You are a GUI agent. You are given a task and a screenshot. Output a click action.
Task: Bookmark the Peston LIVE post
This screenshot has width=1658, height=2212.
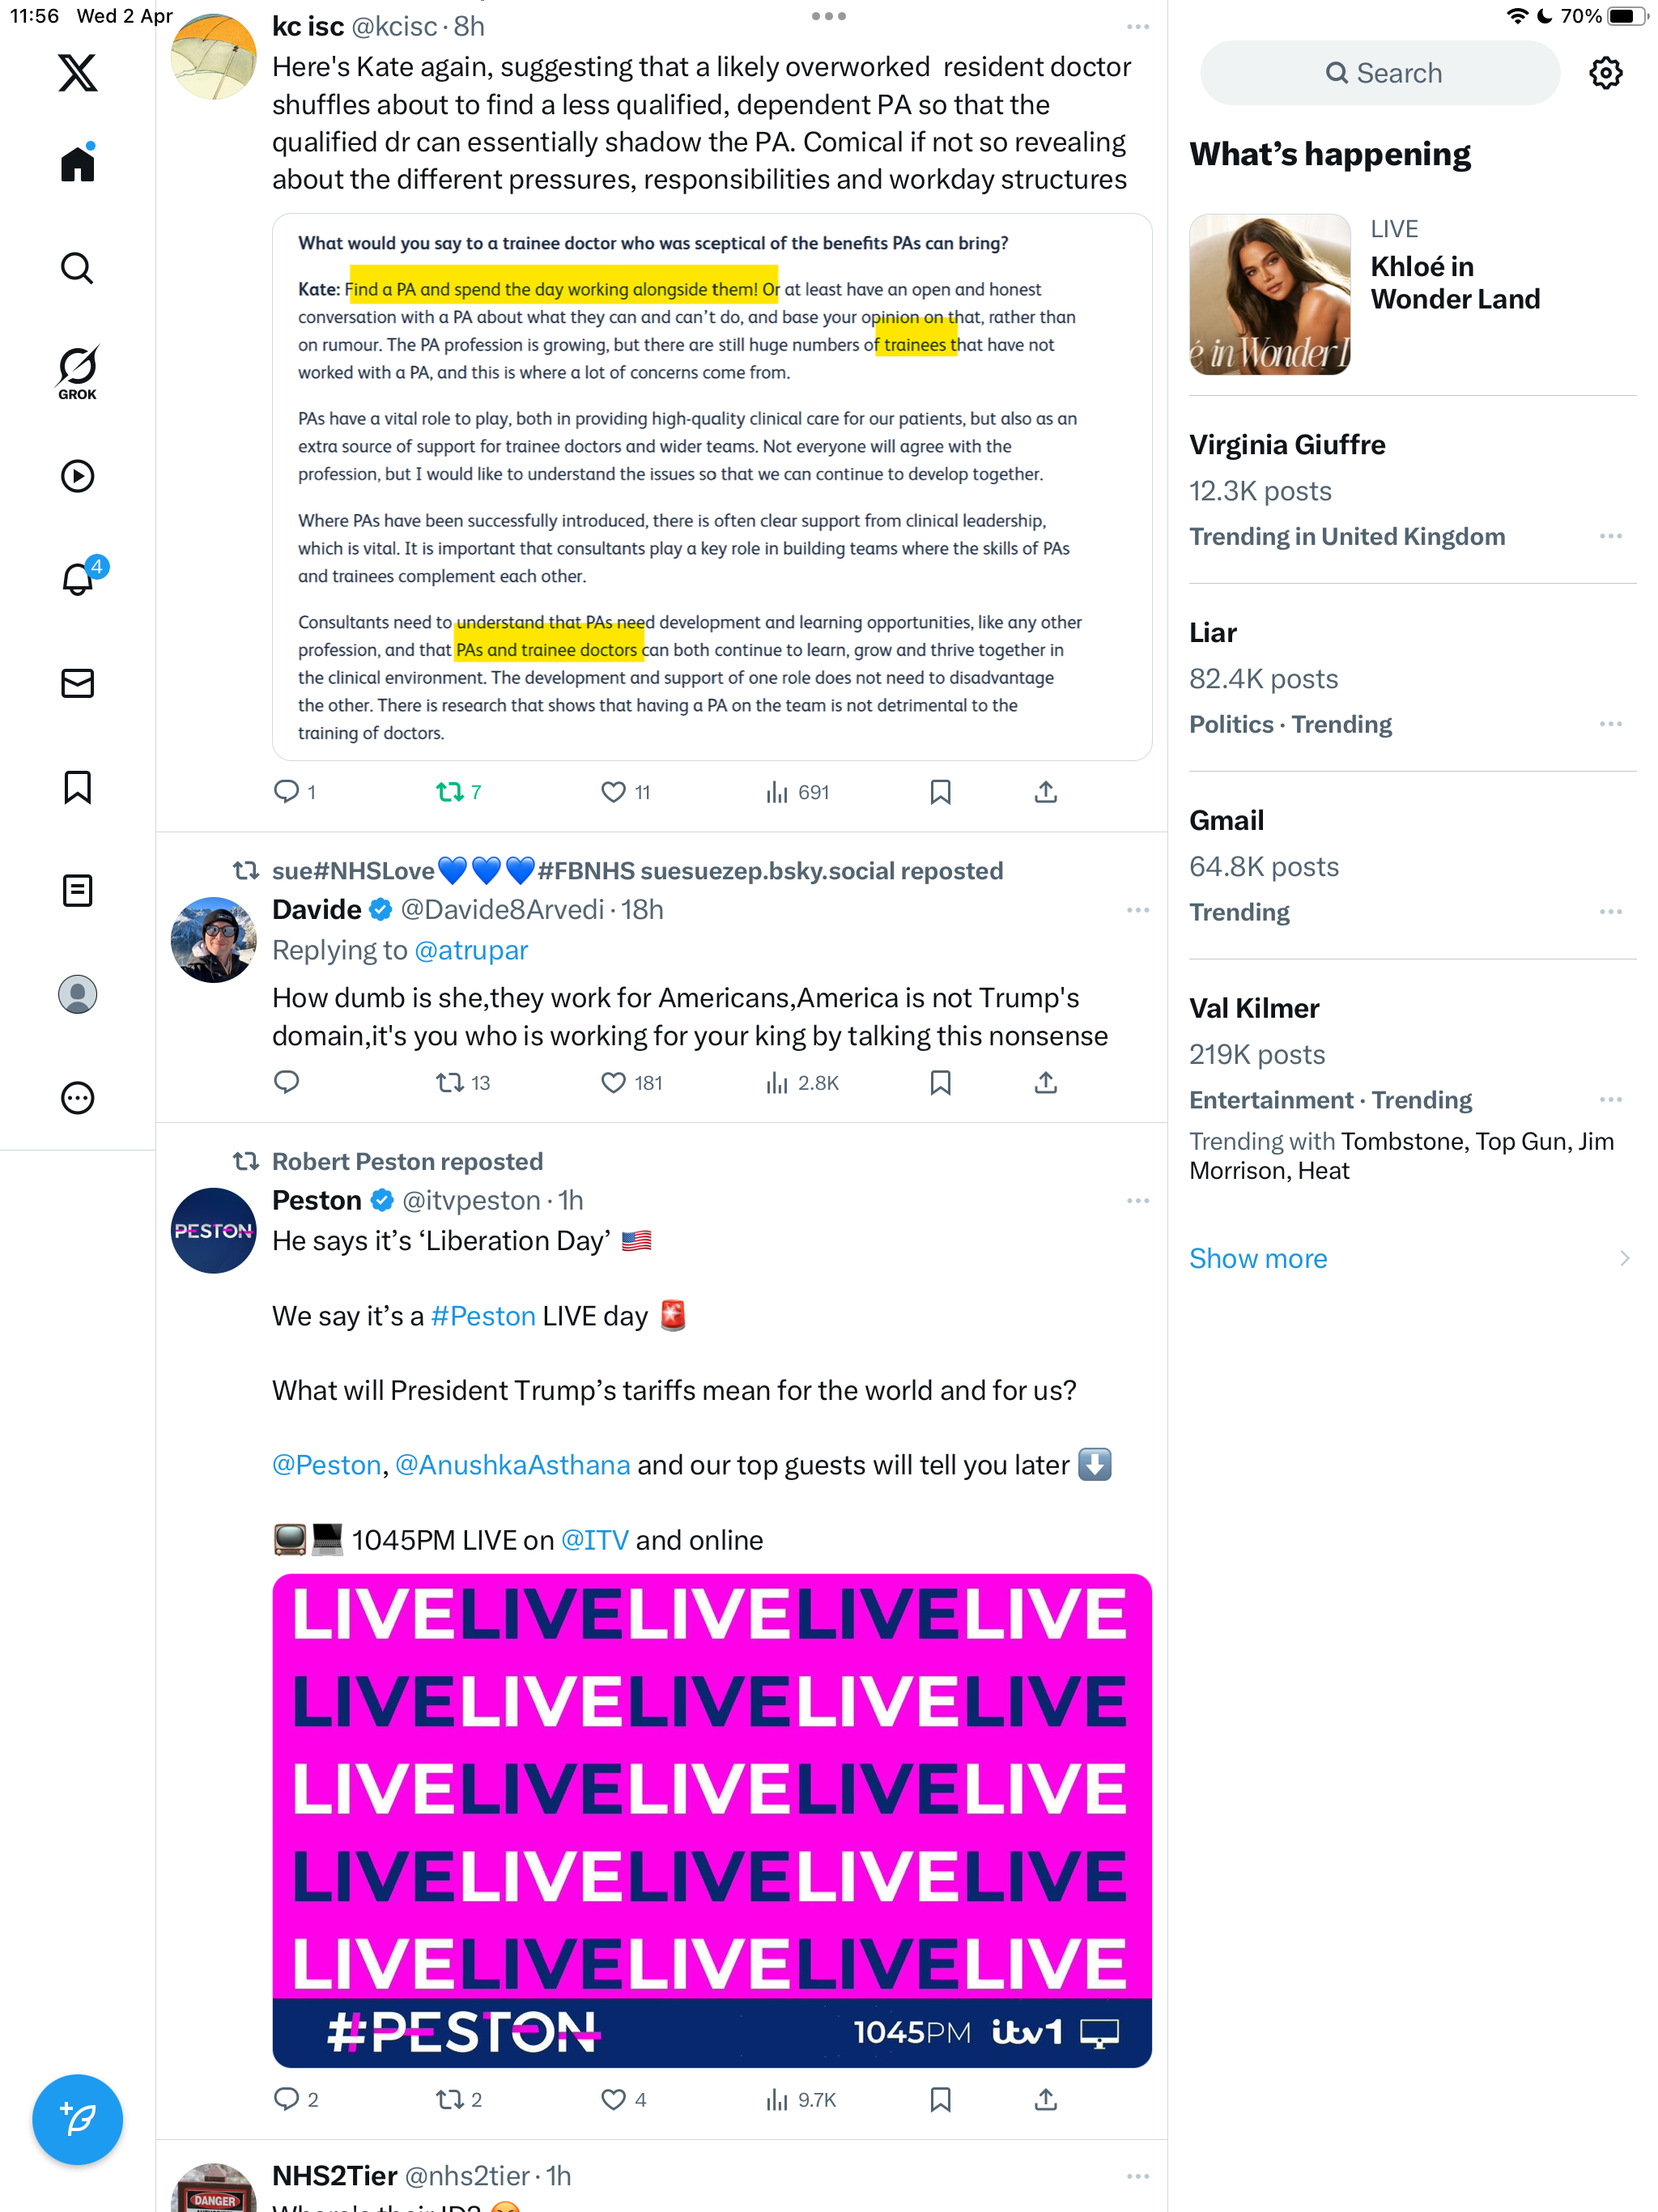click(940, 2099)
